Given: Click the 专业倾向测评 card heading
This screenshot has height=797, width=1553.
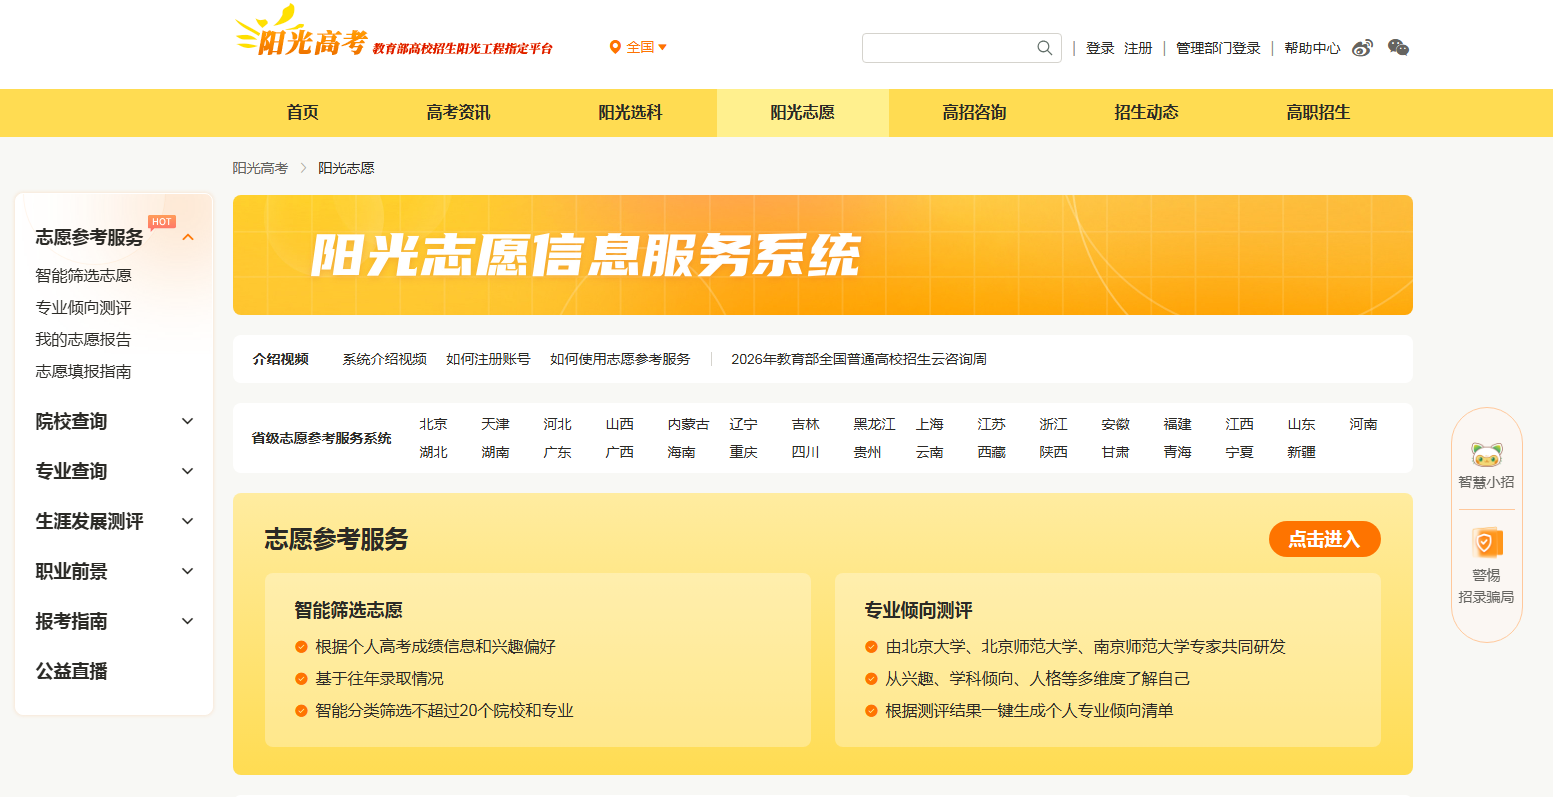Looking at the screenshot, I should click(x=919, y=610).
